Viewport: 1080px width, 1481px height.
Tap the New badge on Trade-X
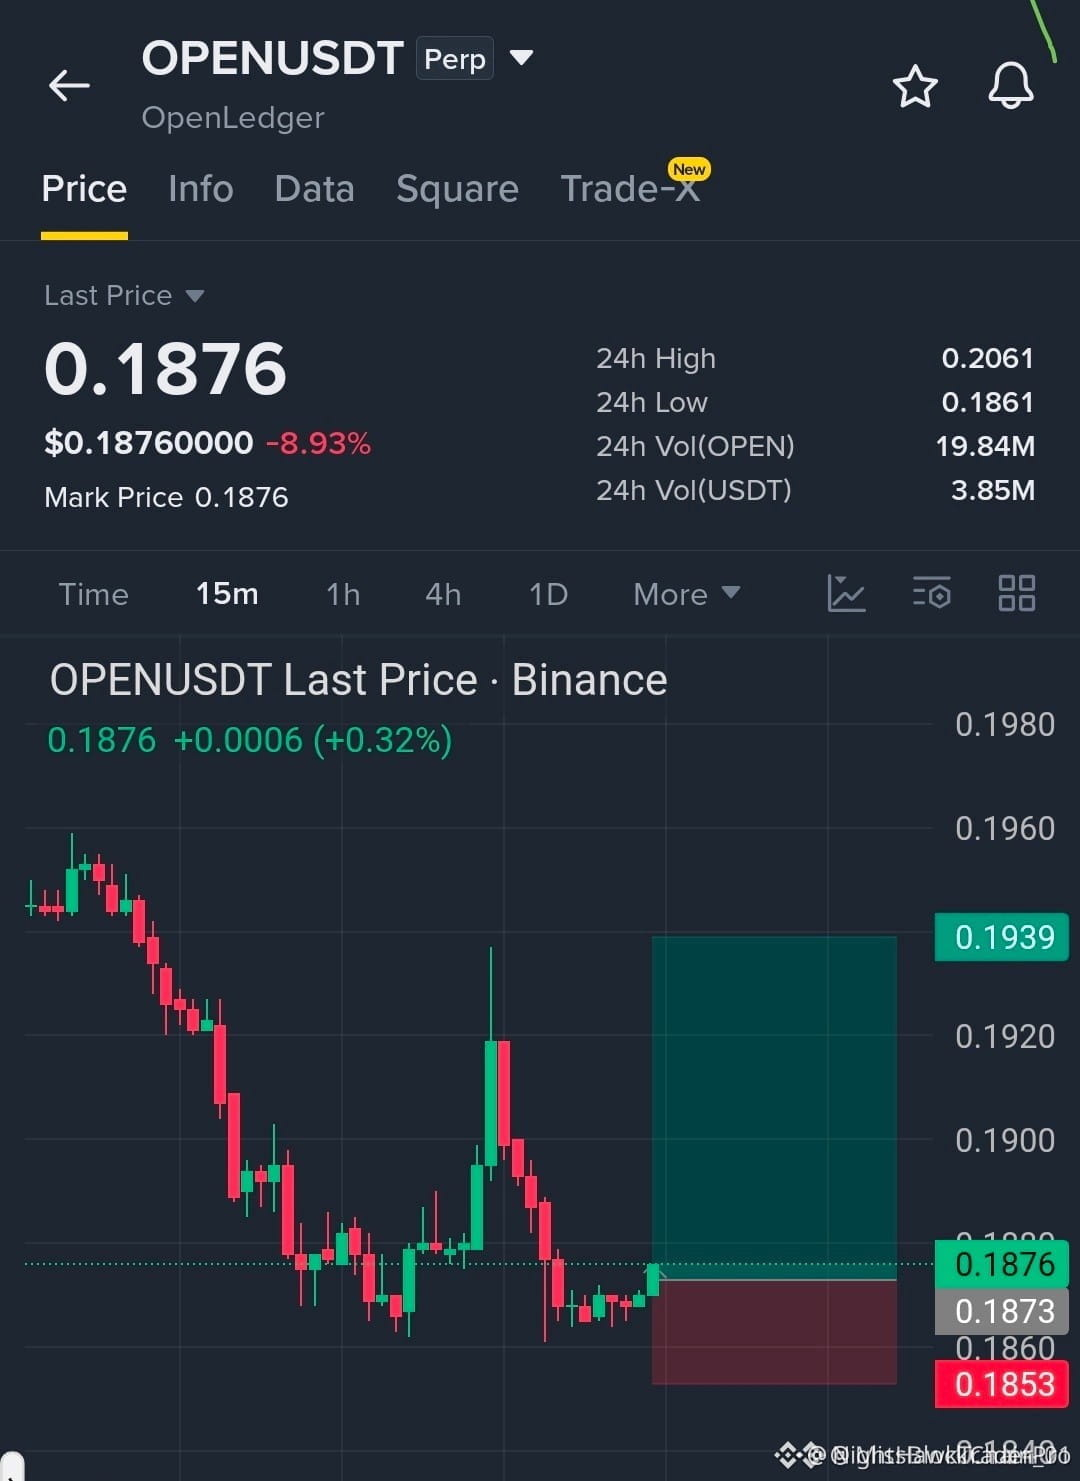click(x=689, y=169)
